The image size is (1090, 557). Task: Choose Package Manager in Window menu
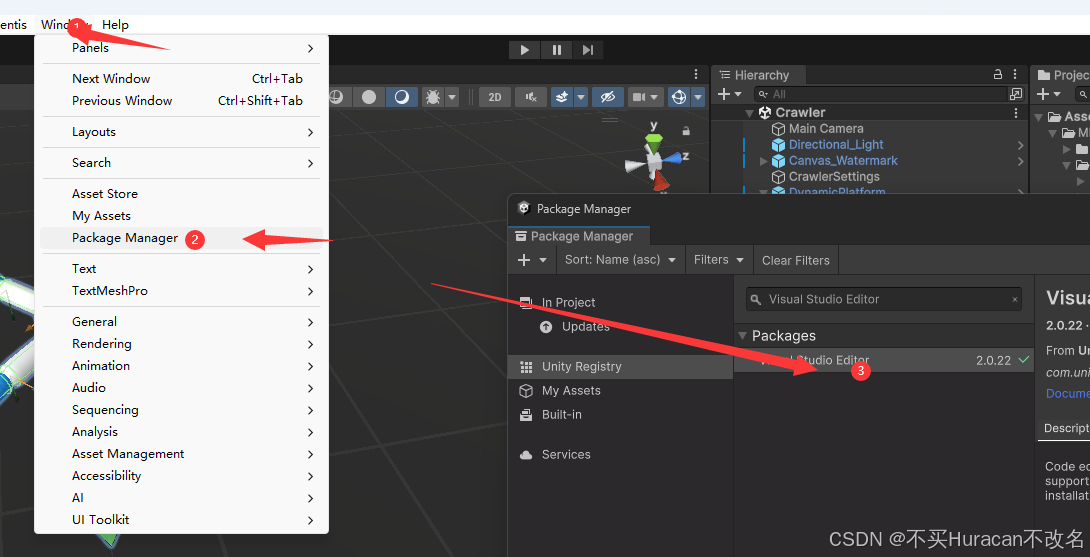181,238
